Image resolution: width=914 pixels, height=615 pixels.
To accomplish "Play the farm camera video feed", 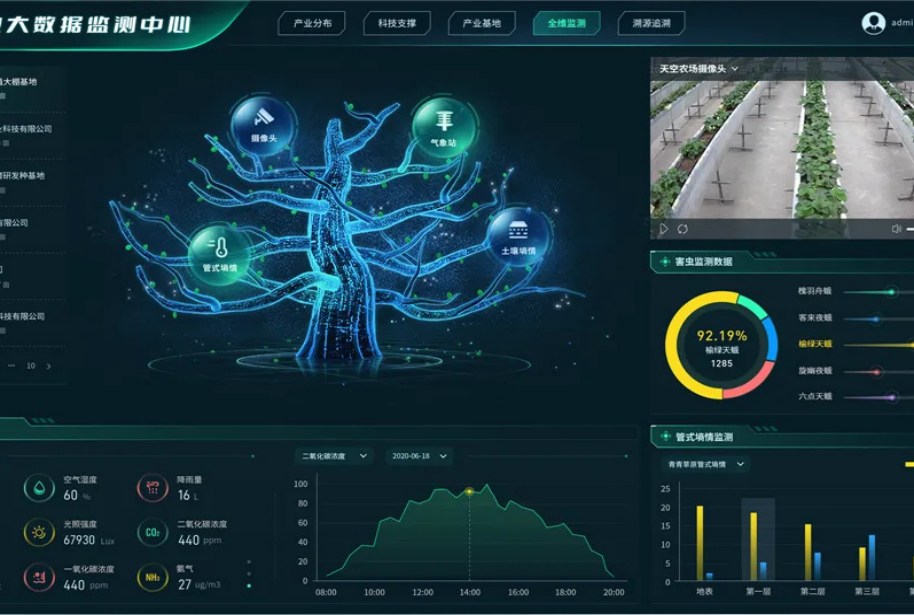I will [x=663, y=229].
